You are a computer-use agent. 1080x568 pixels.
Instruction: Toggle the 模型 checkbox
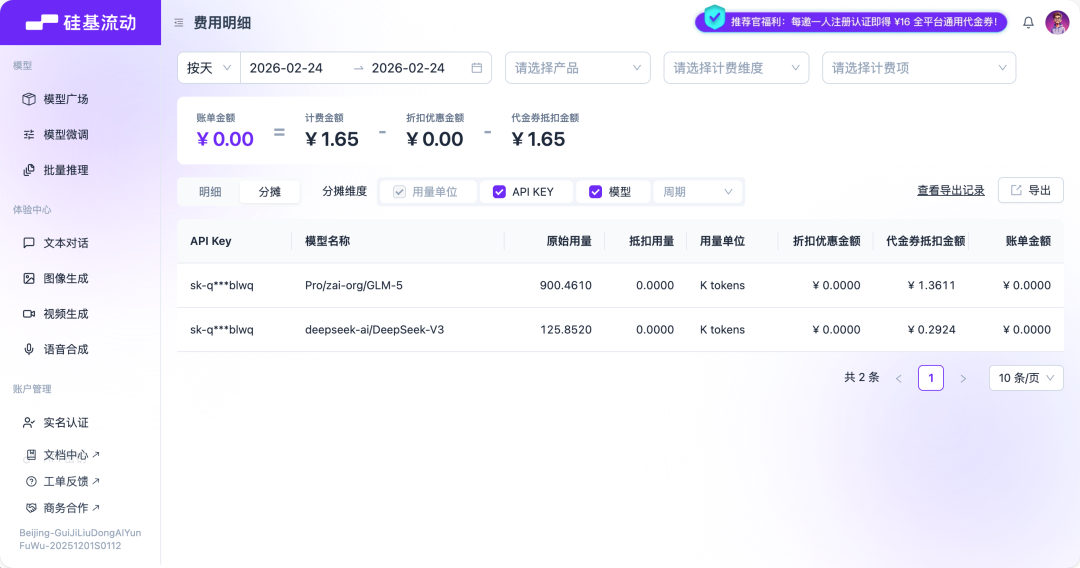point(596,192)
